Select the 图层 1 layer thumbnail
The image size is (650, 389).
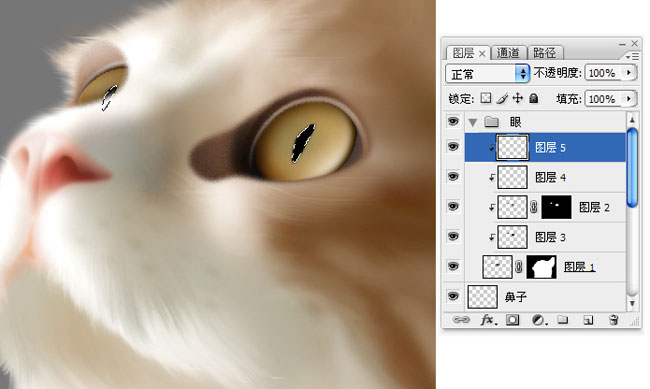point(497,267)
